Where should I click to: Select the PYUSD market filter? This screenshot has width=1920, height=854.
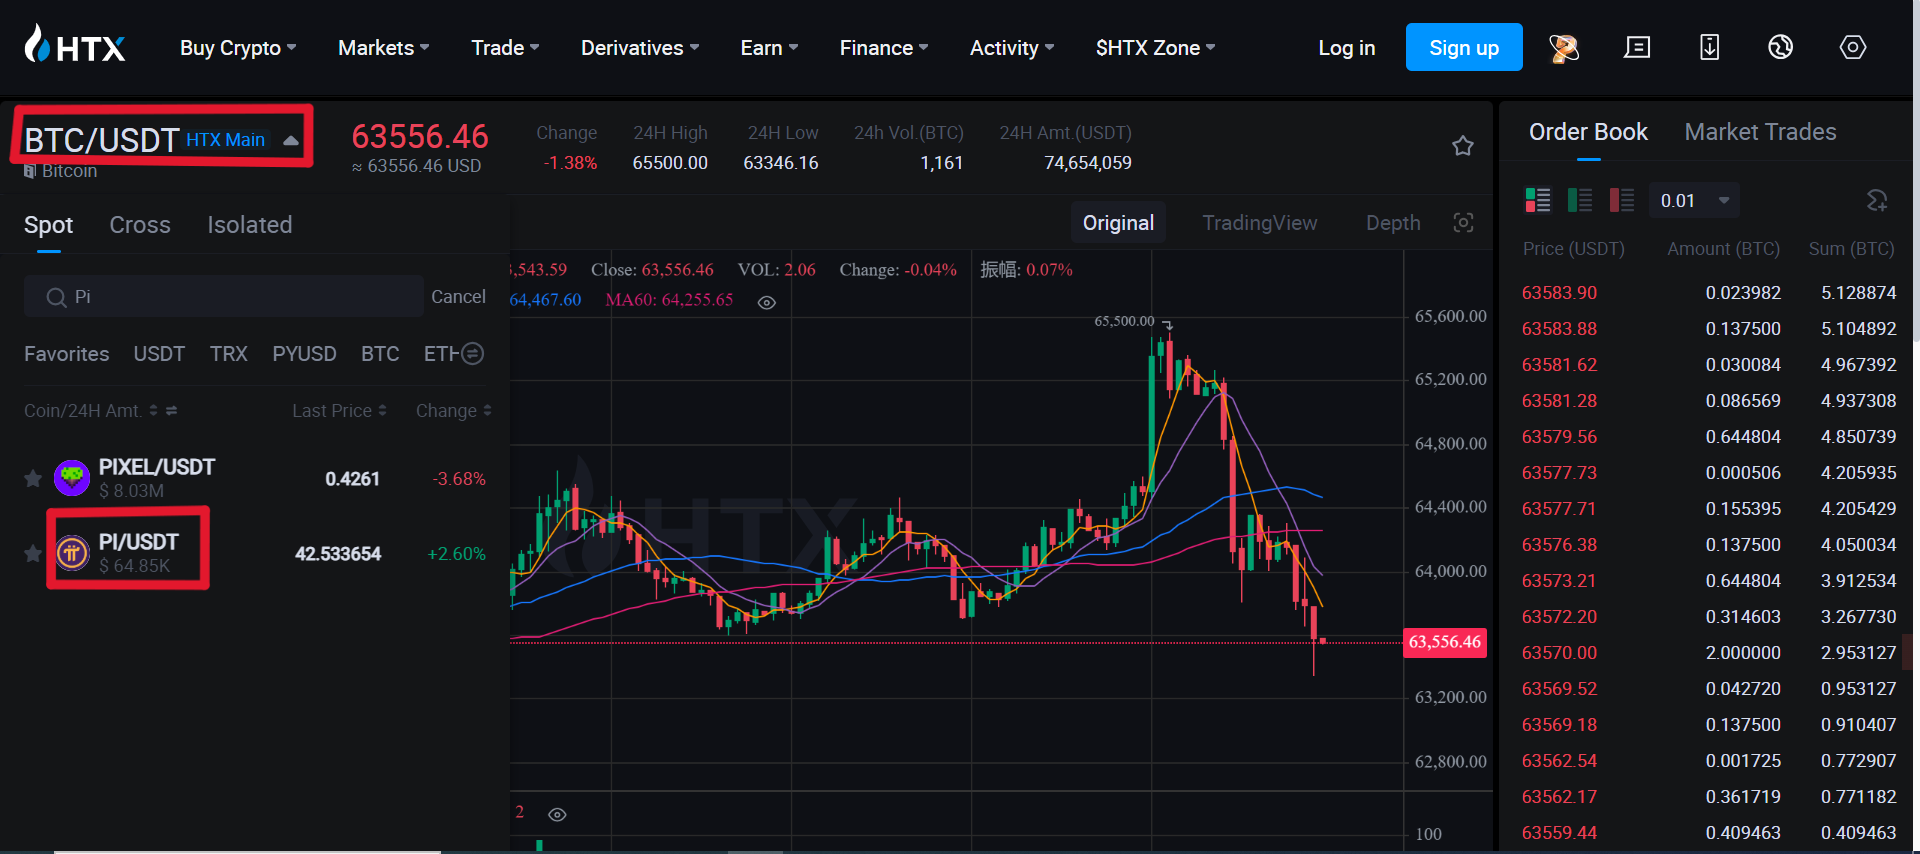[304, 354]
